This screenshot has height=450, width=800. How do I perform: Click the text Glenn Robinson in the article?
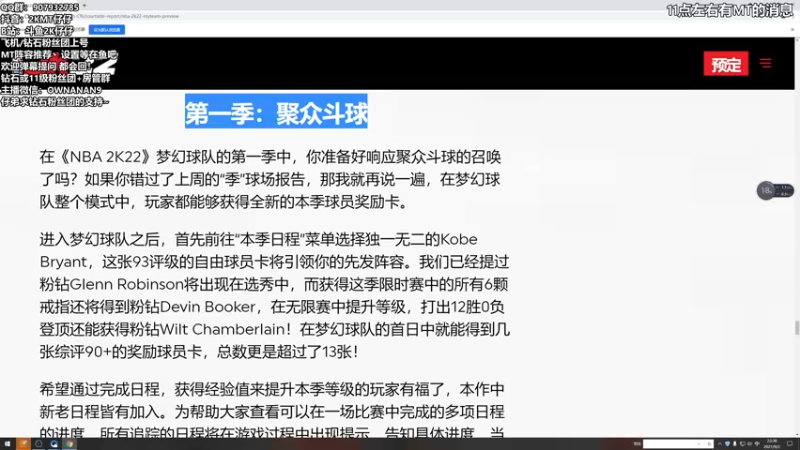[x=126, y=284]
